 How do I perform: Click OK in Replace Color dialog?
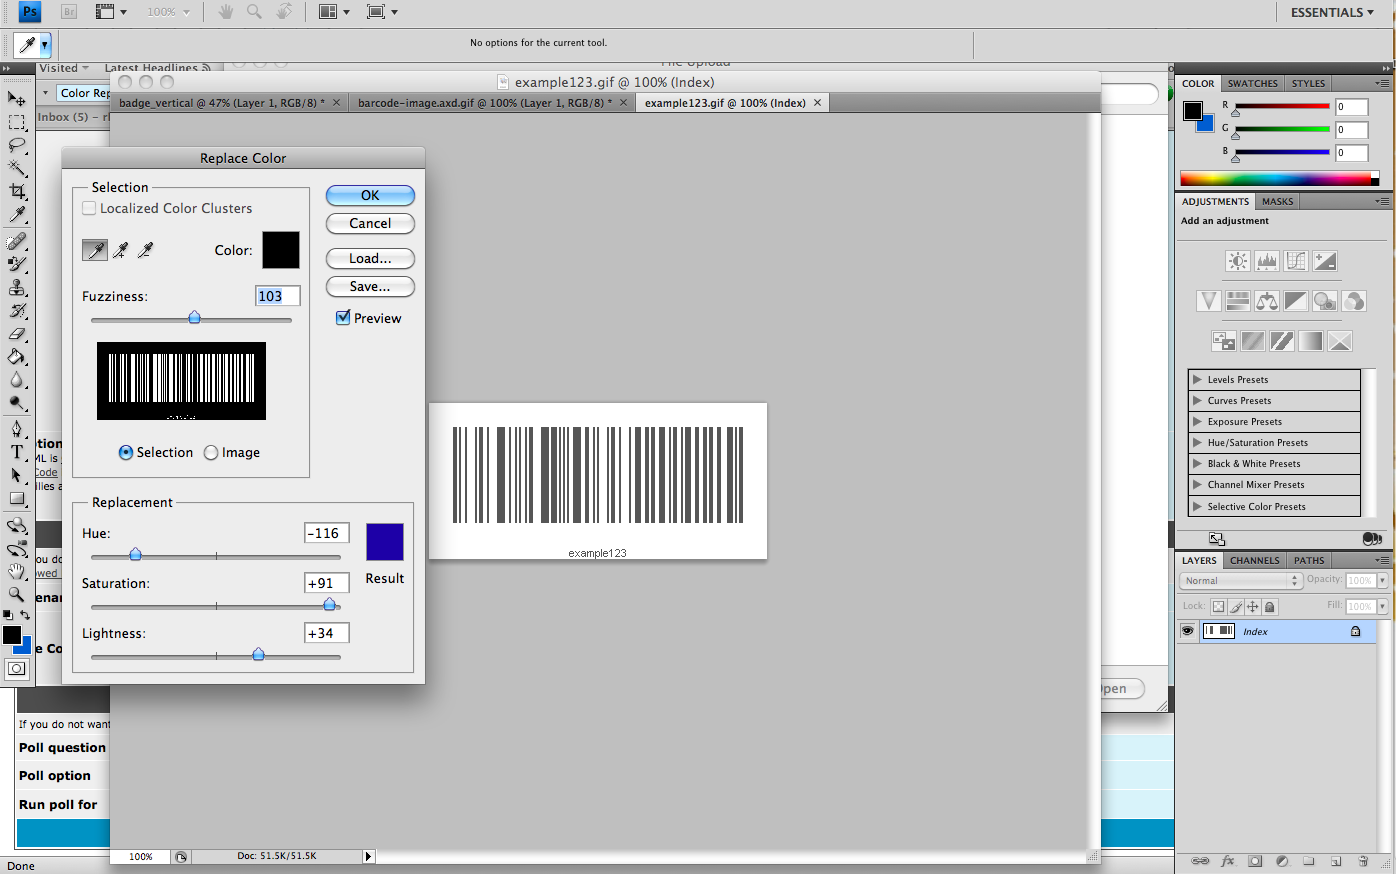[x=370, y=196]
